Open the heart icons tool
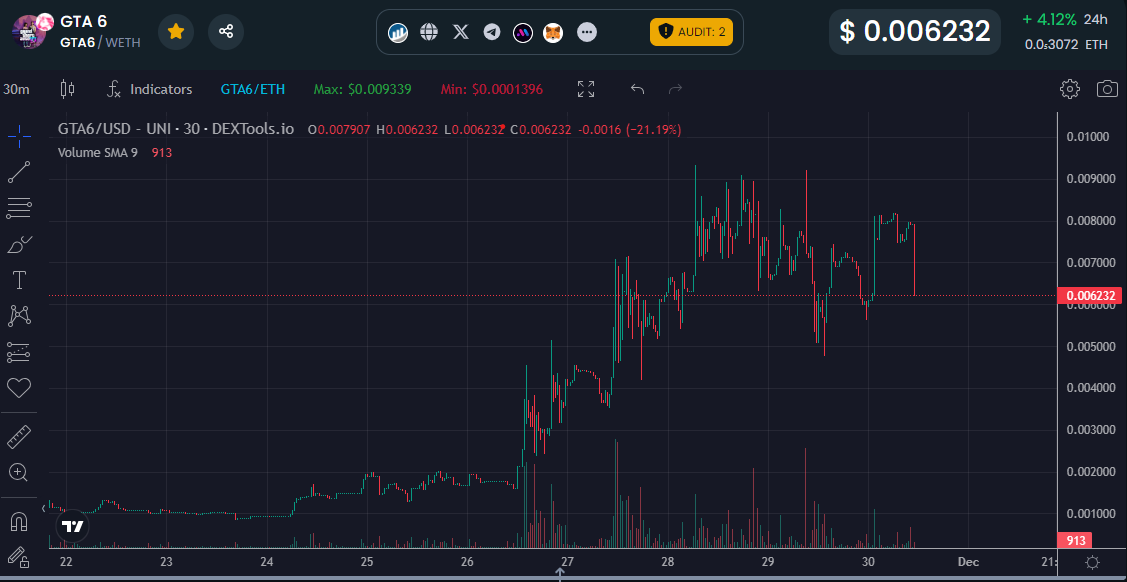The width and height of the screenshot is (1127, 582). point(19,388)
